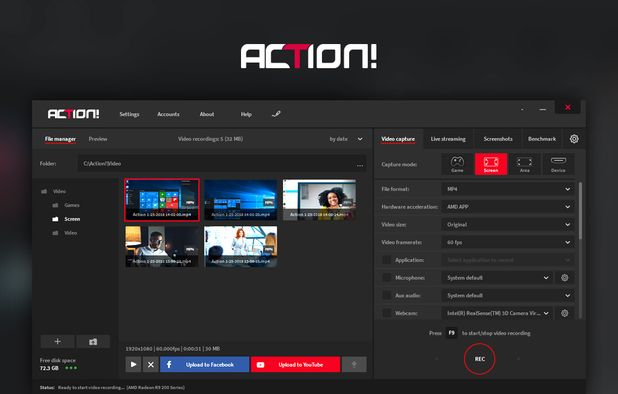Click the top-level Video folder icon
This screenshot has width=618, height=394.
tap(44, 191)
